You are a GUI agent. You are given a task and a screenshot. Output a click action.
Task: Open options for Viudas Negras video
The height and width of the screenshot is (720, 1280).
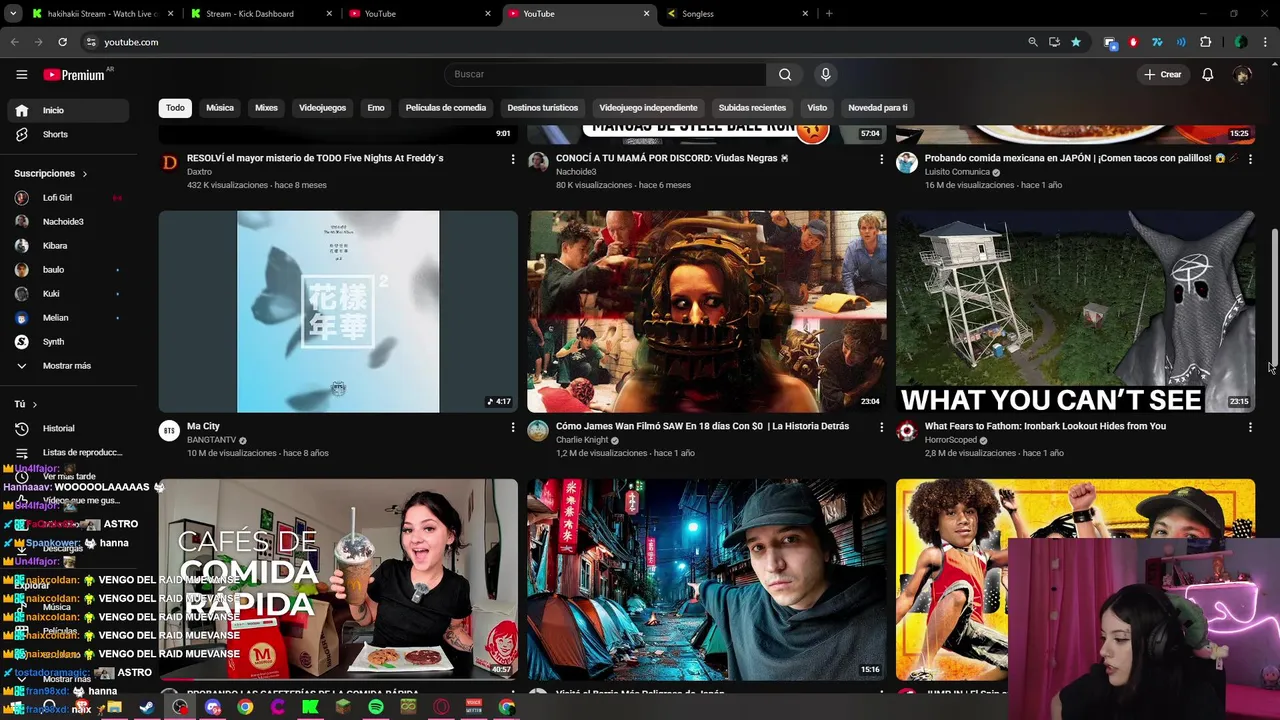pos(881,159)
